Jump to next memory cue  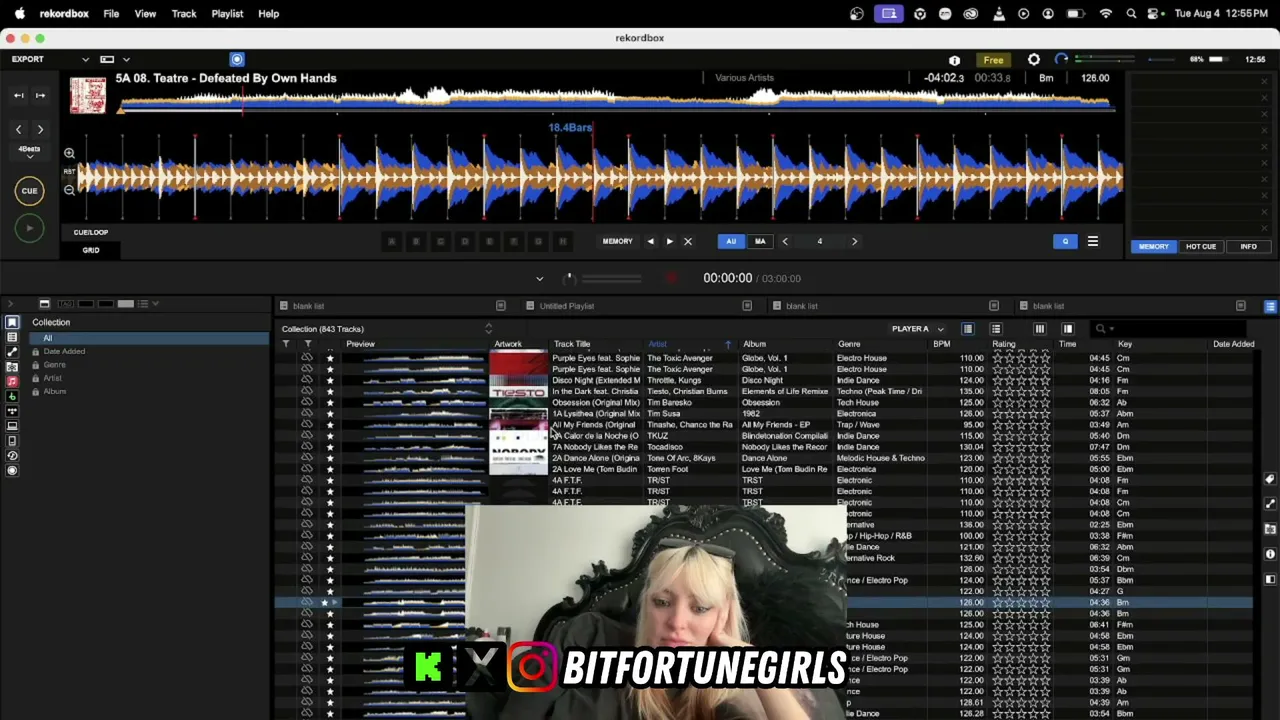[x=669, y=241]
